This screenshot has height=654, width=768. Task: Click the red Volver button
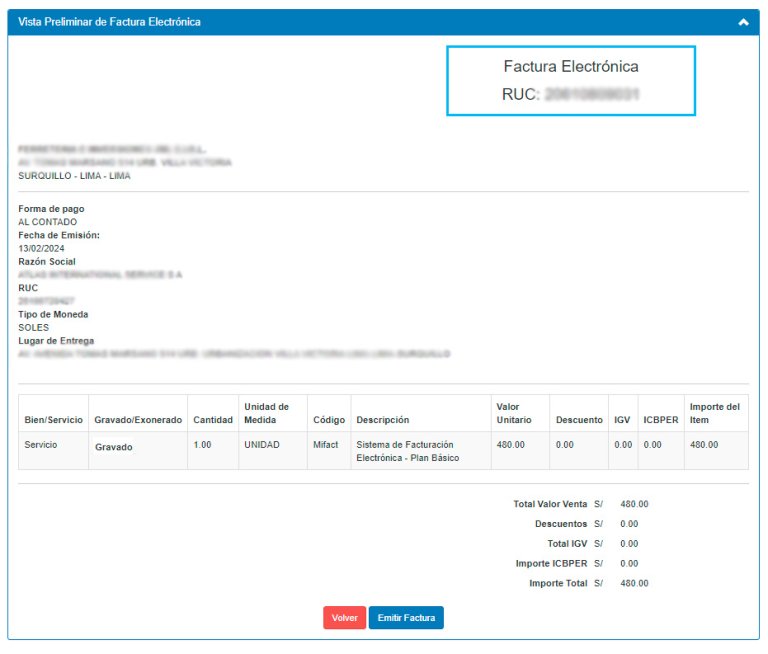pos(344,618)
